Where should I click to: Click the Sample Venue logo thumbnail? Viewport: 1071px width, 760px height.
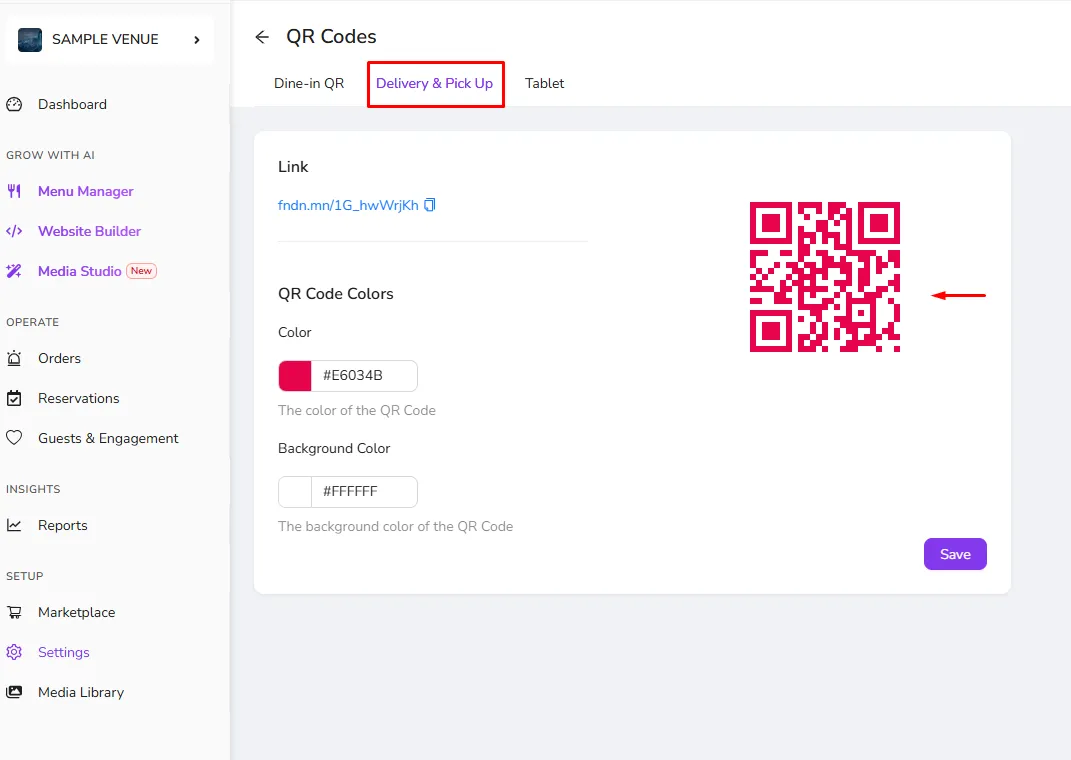pos(30,40)
